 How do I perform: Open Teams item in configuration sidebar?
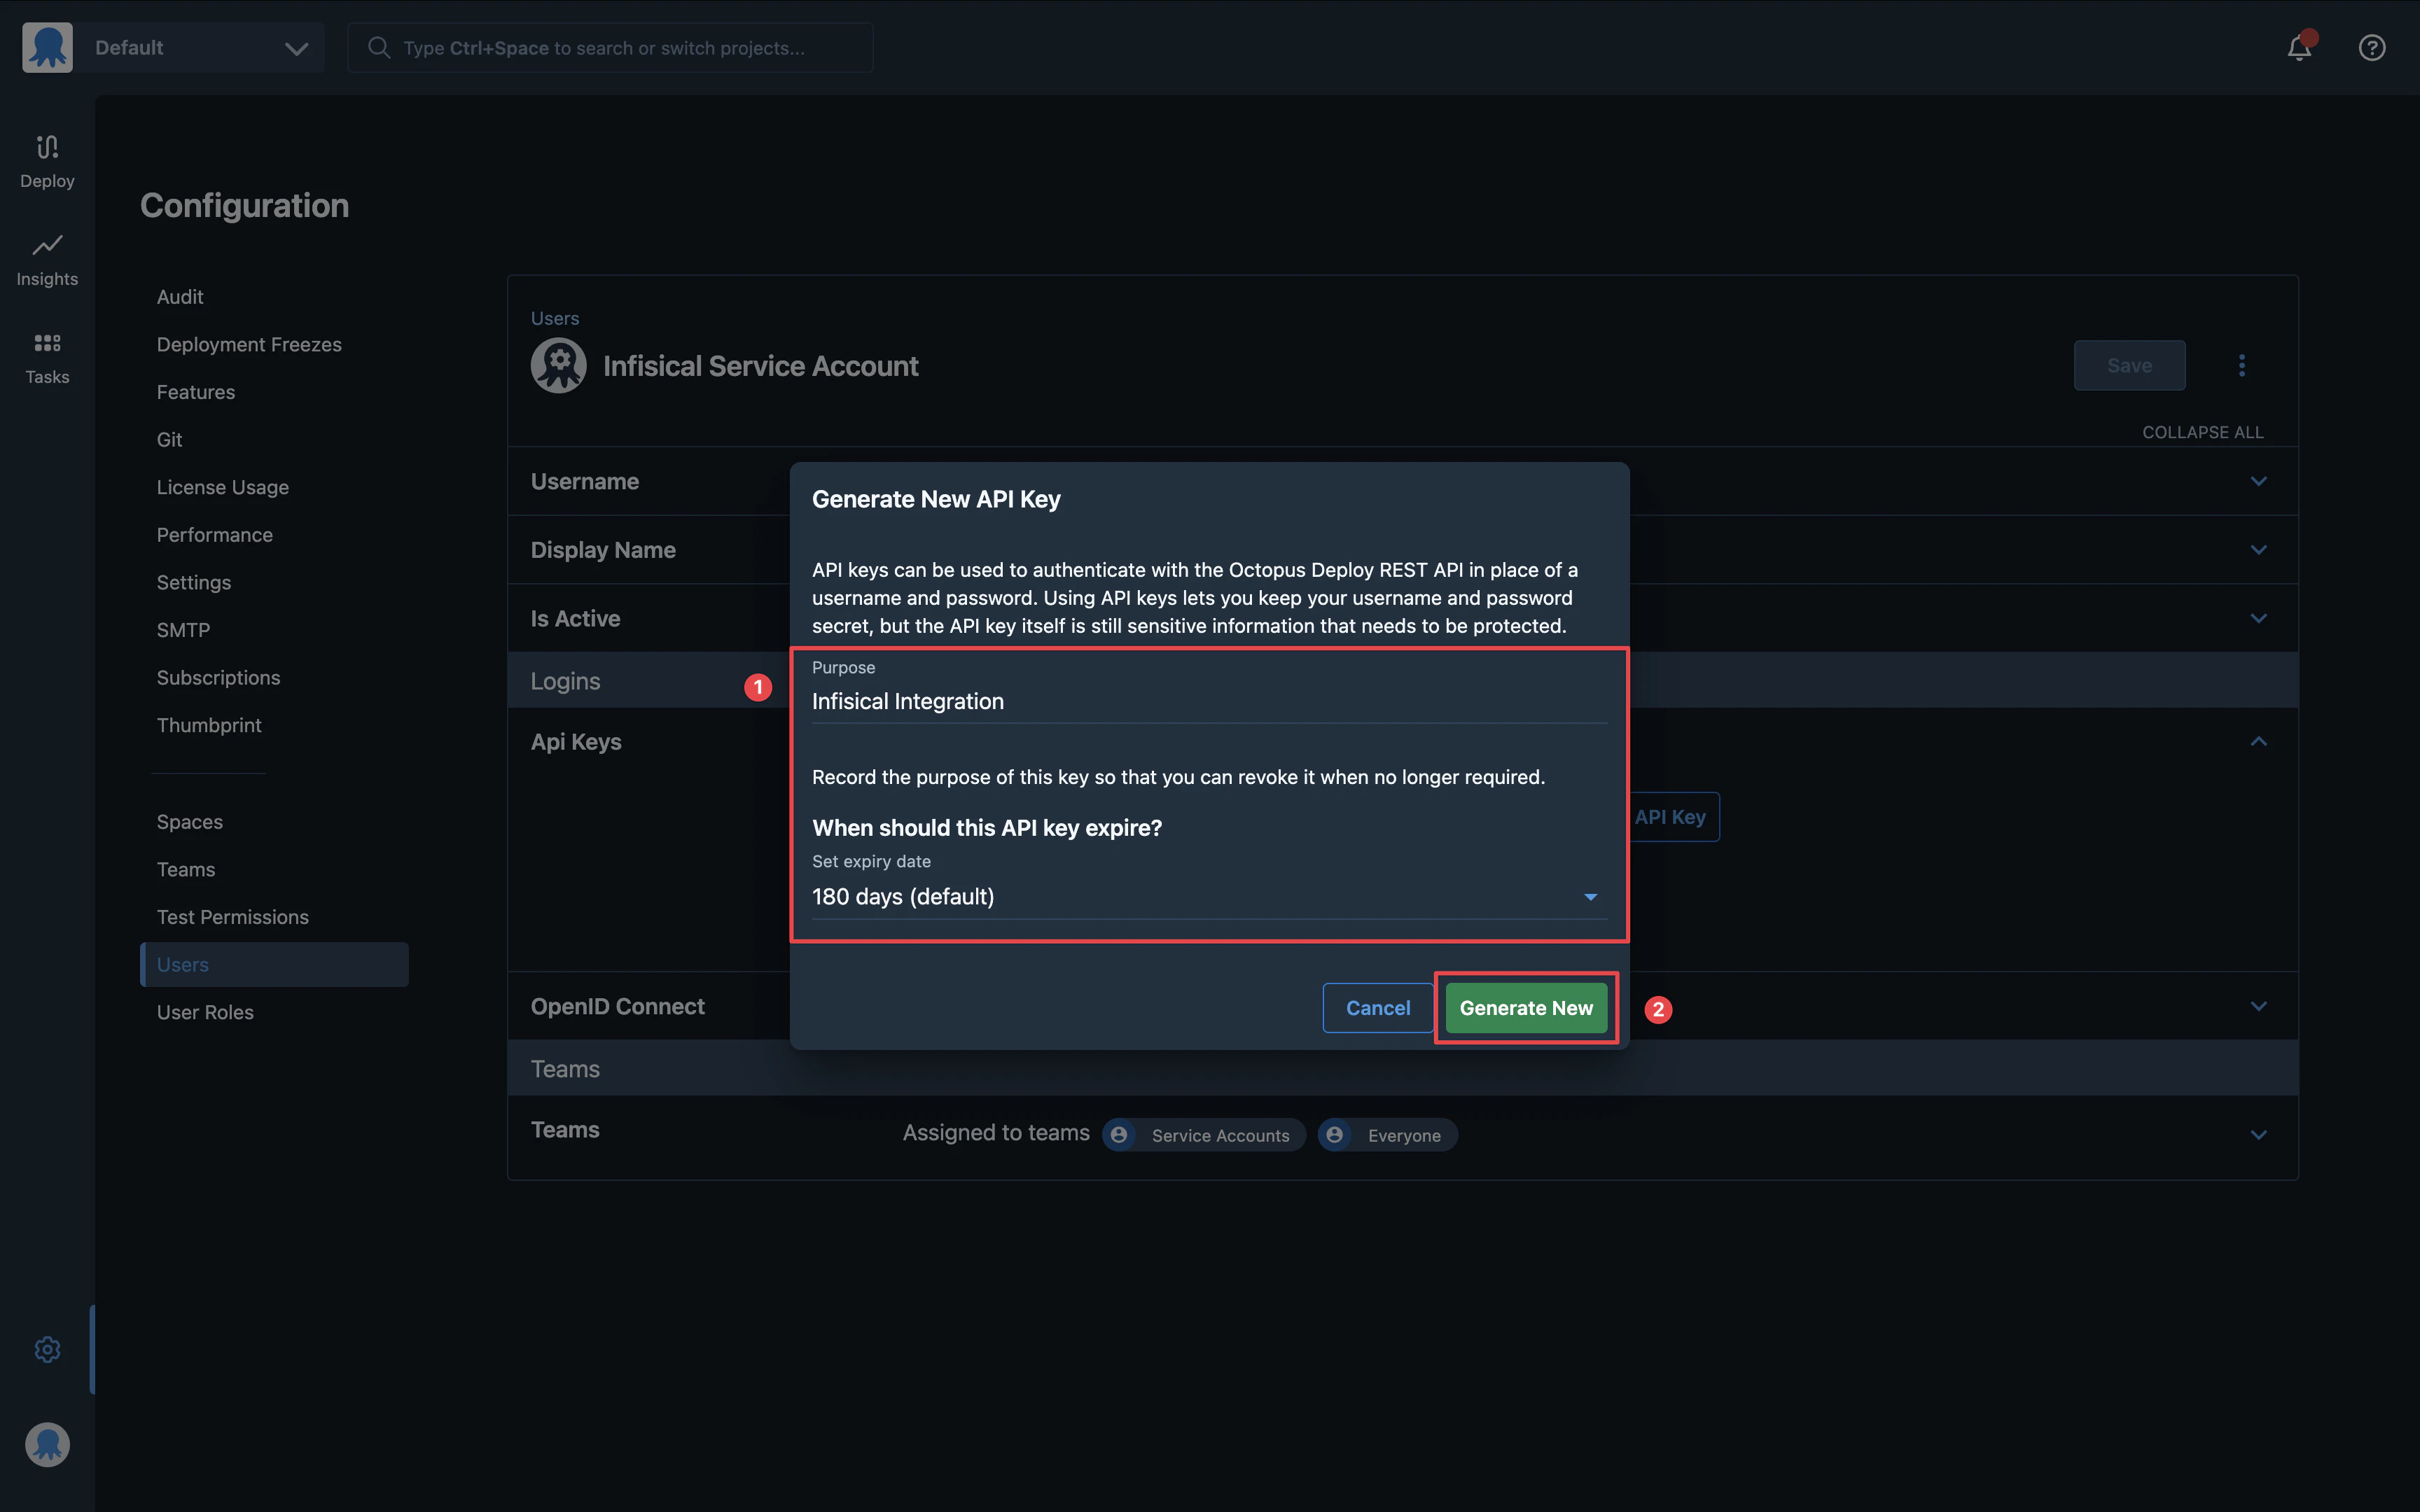click(x=186, y=869)
